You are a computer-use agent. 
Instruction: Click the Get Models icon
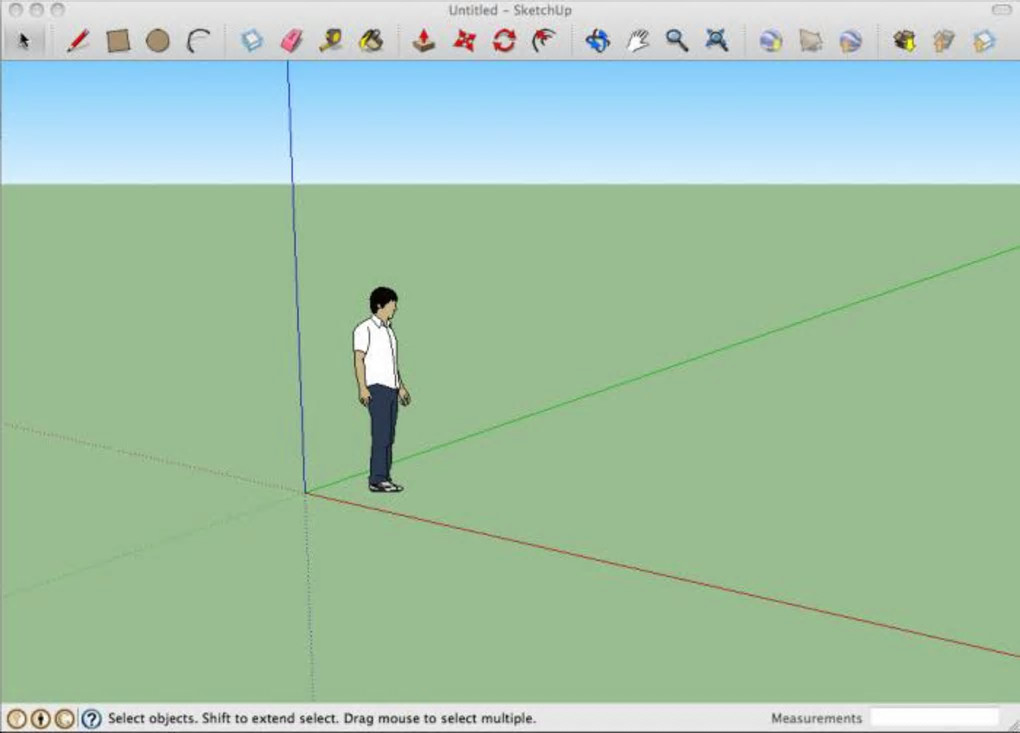[905, 41]
